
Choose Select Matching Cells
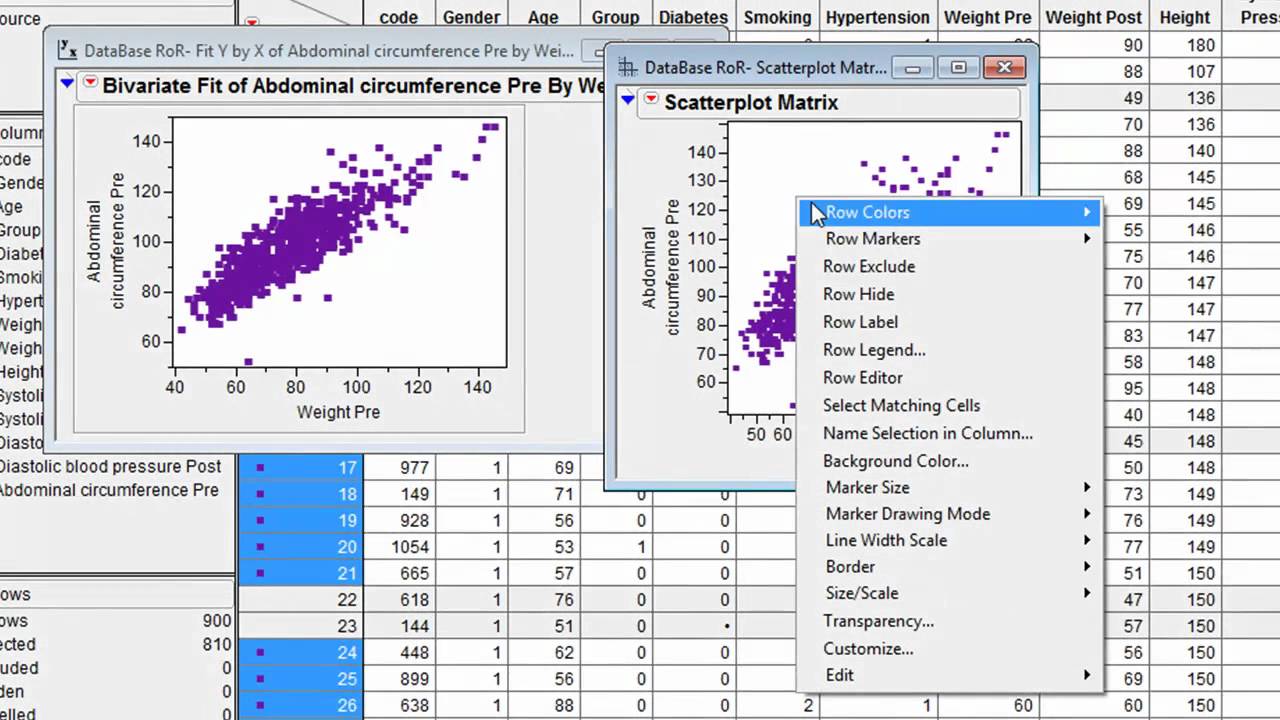(x=949, y=406)
